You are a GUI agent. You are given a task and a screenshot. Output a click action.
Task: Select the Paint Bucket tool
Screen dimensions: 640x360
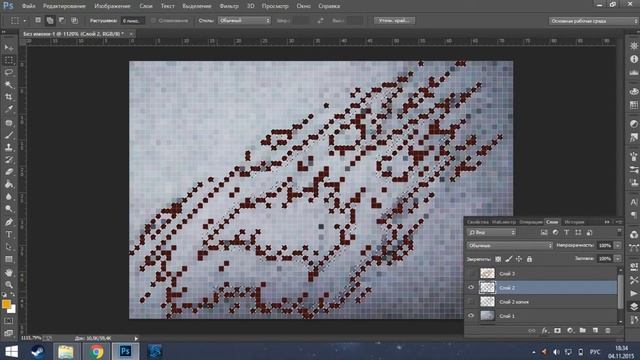pos(9,184)
